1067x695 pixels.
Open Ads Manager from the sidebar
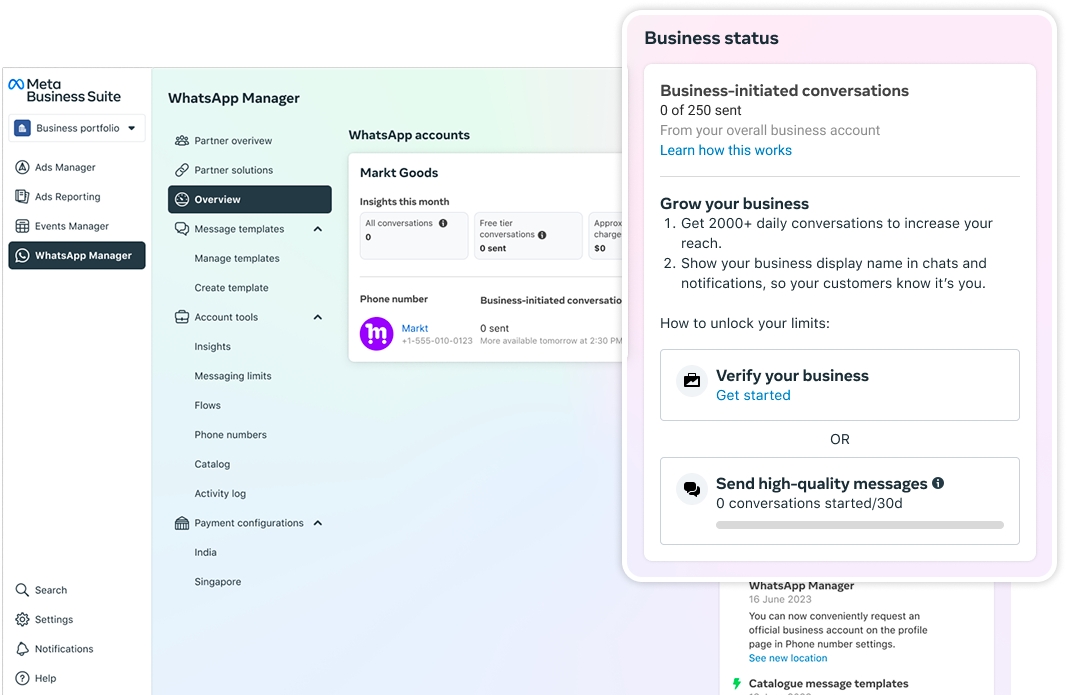[65, 168]
